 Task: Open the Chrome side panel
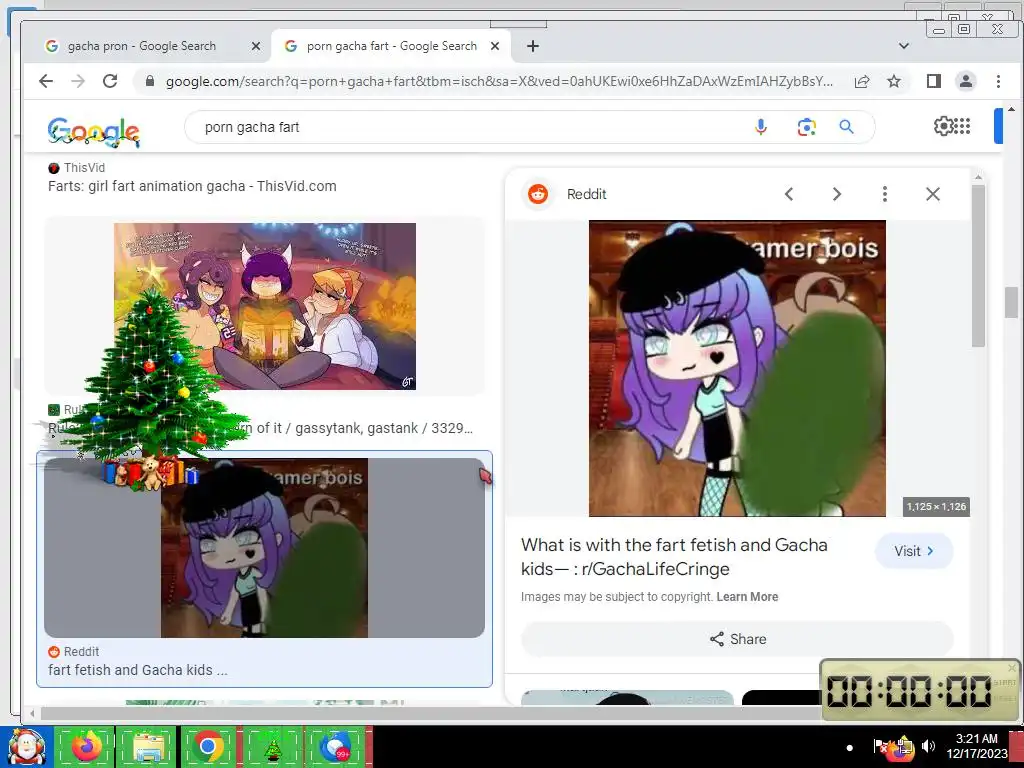click(x=934, y=81)
